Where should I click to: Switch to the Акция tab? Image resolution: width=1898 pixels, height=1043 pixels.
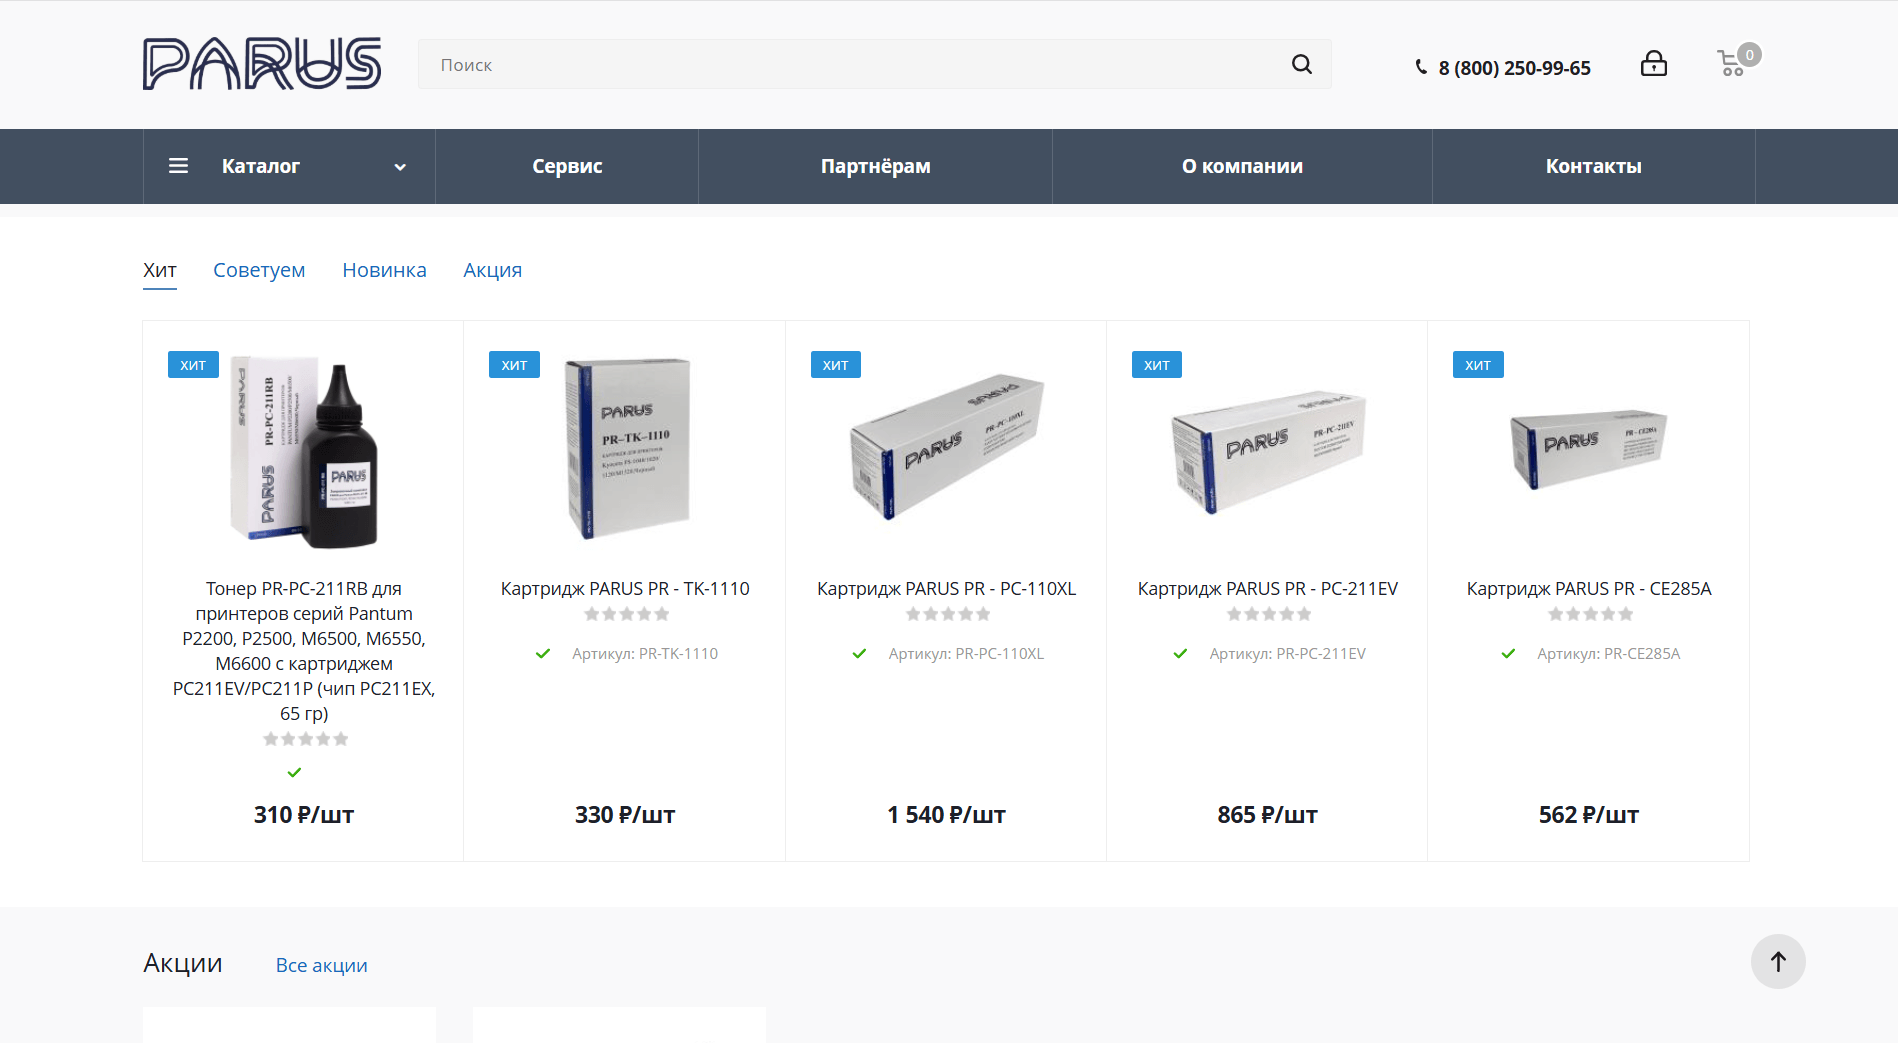pyautogui.click(x=492, y=270)
